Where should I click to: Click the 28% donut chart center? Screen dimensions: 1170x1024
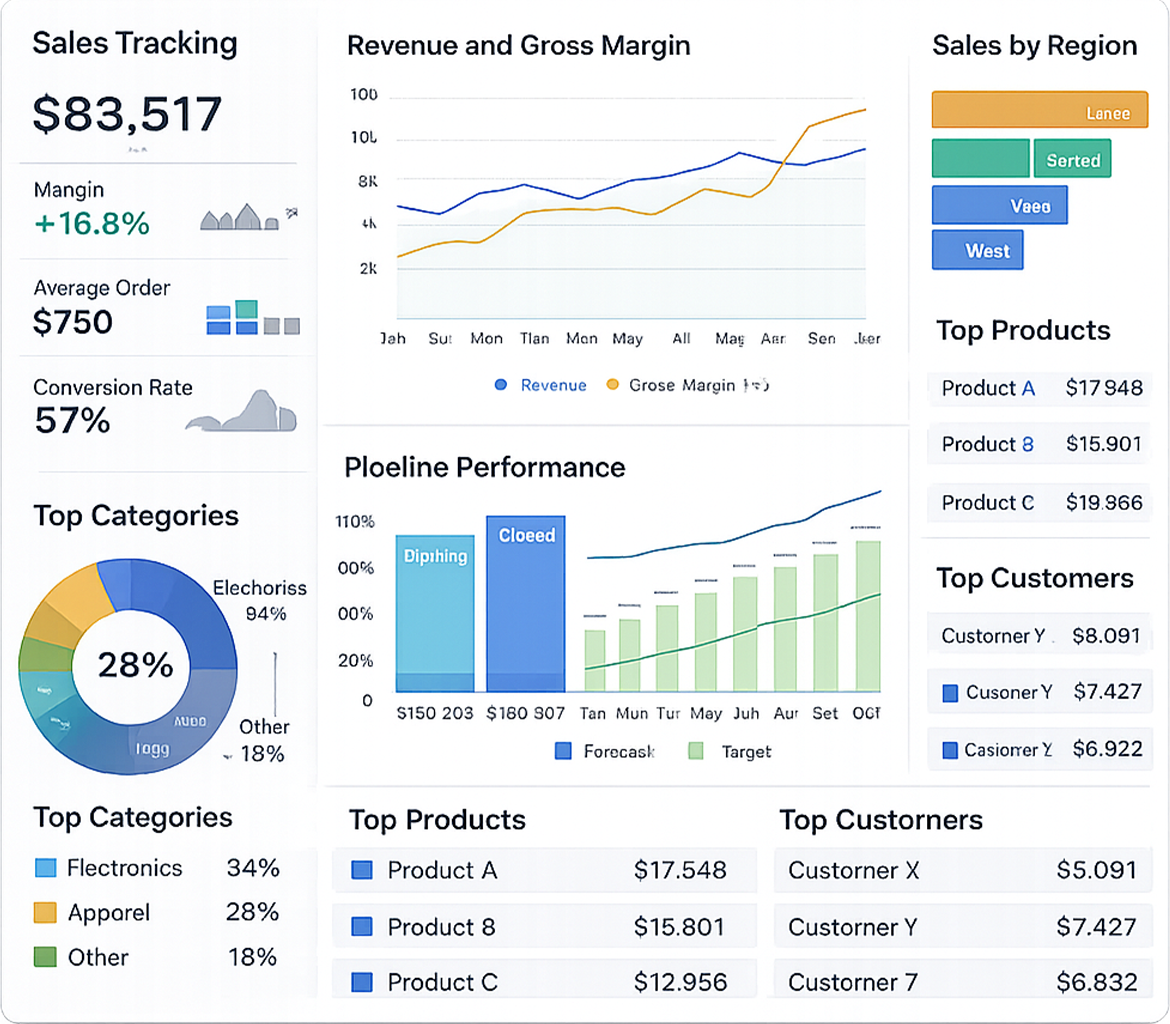135,665
